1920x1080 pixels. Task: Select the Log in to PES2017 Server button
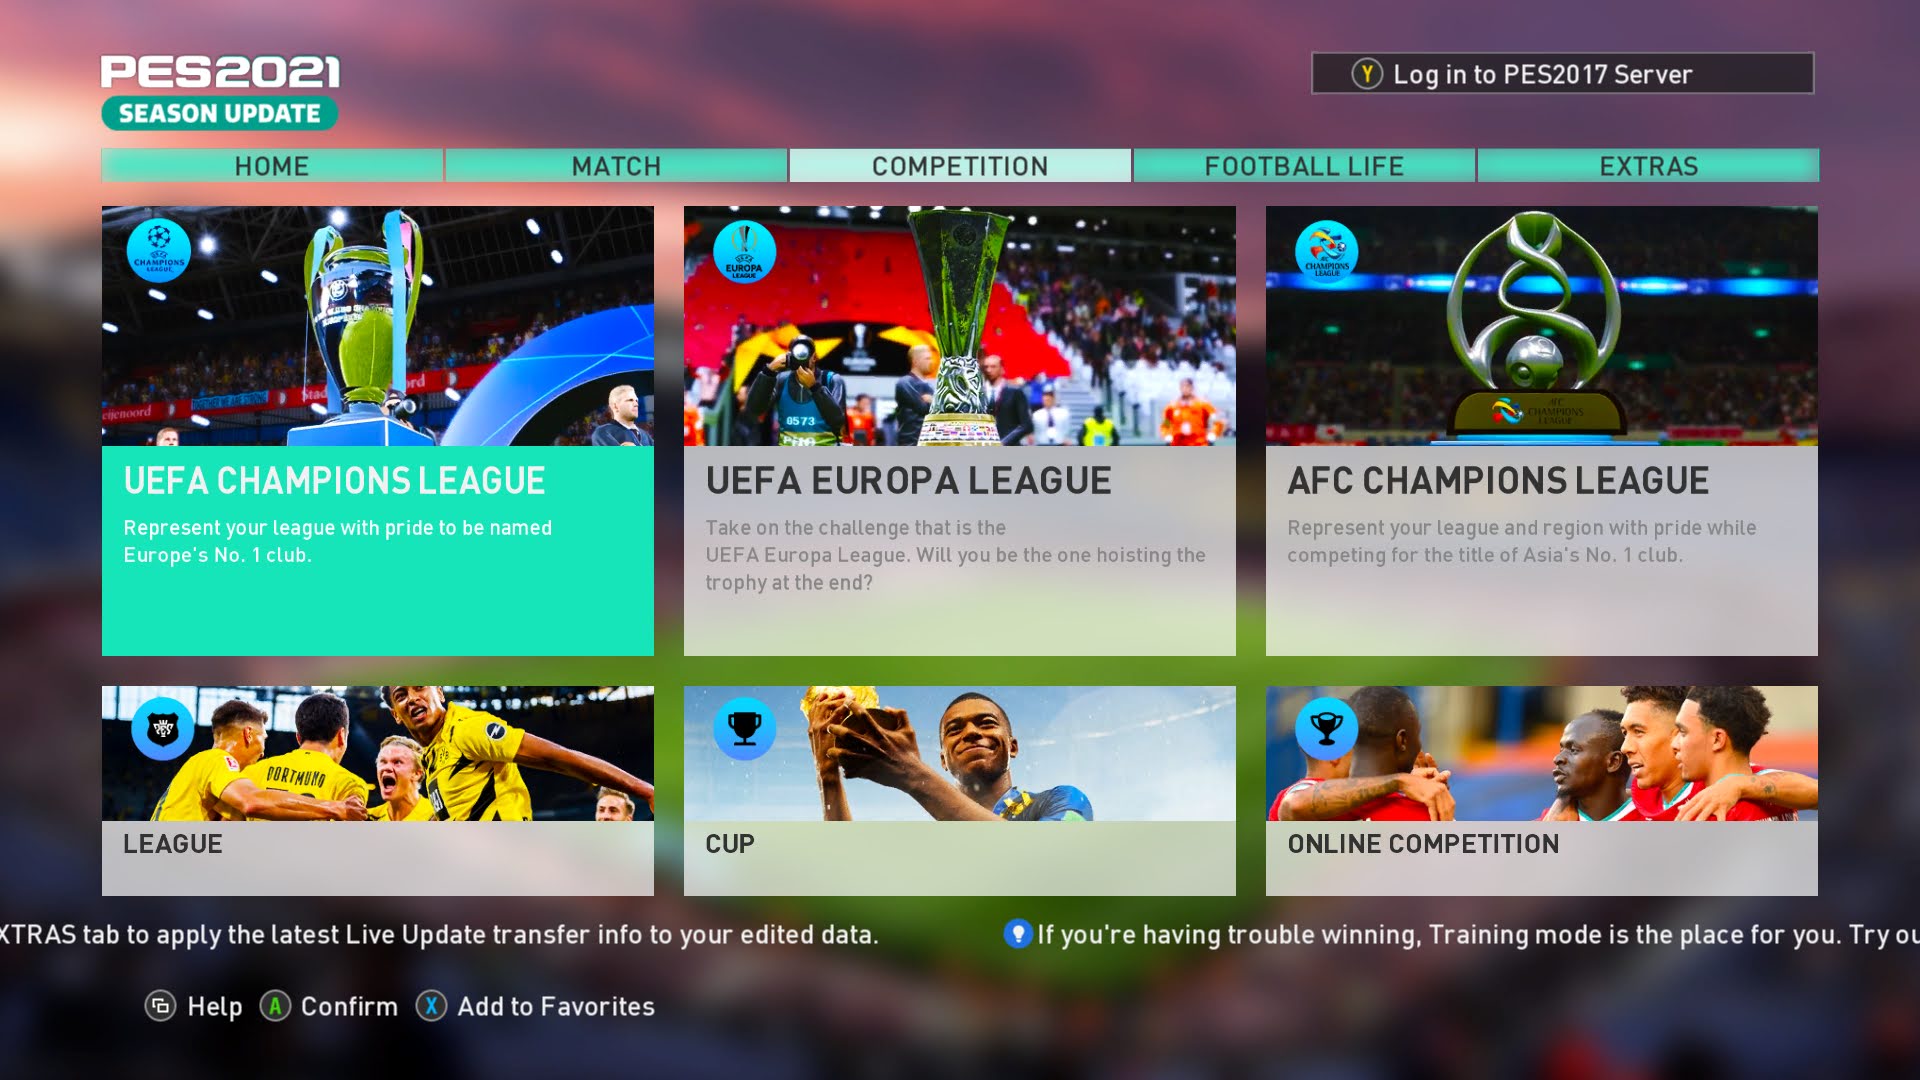coord(1563,73)
